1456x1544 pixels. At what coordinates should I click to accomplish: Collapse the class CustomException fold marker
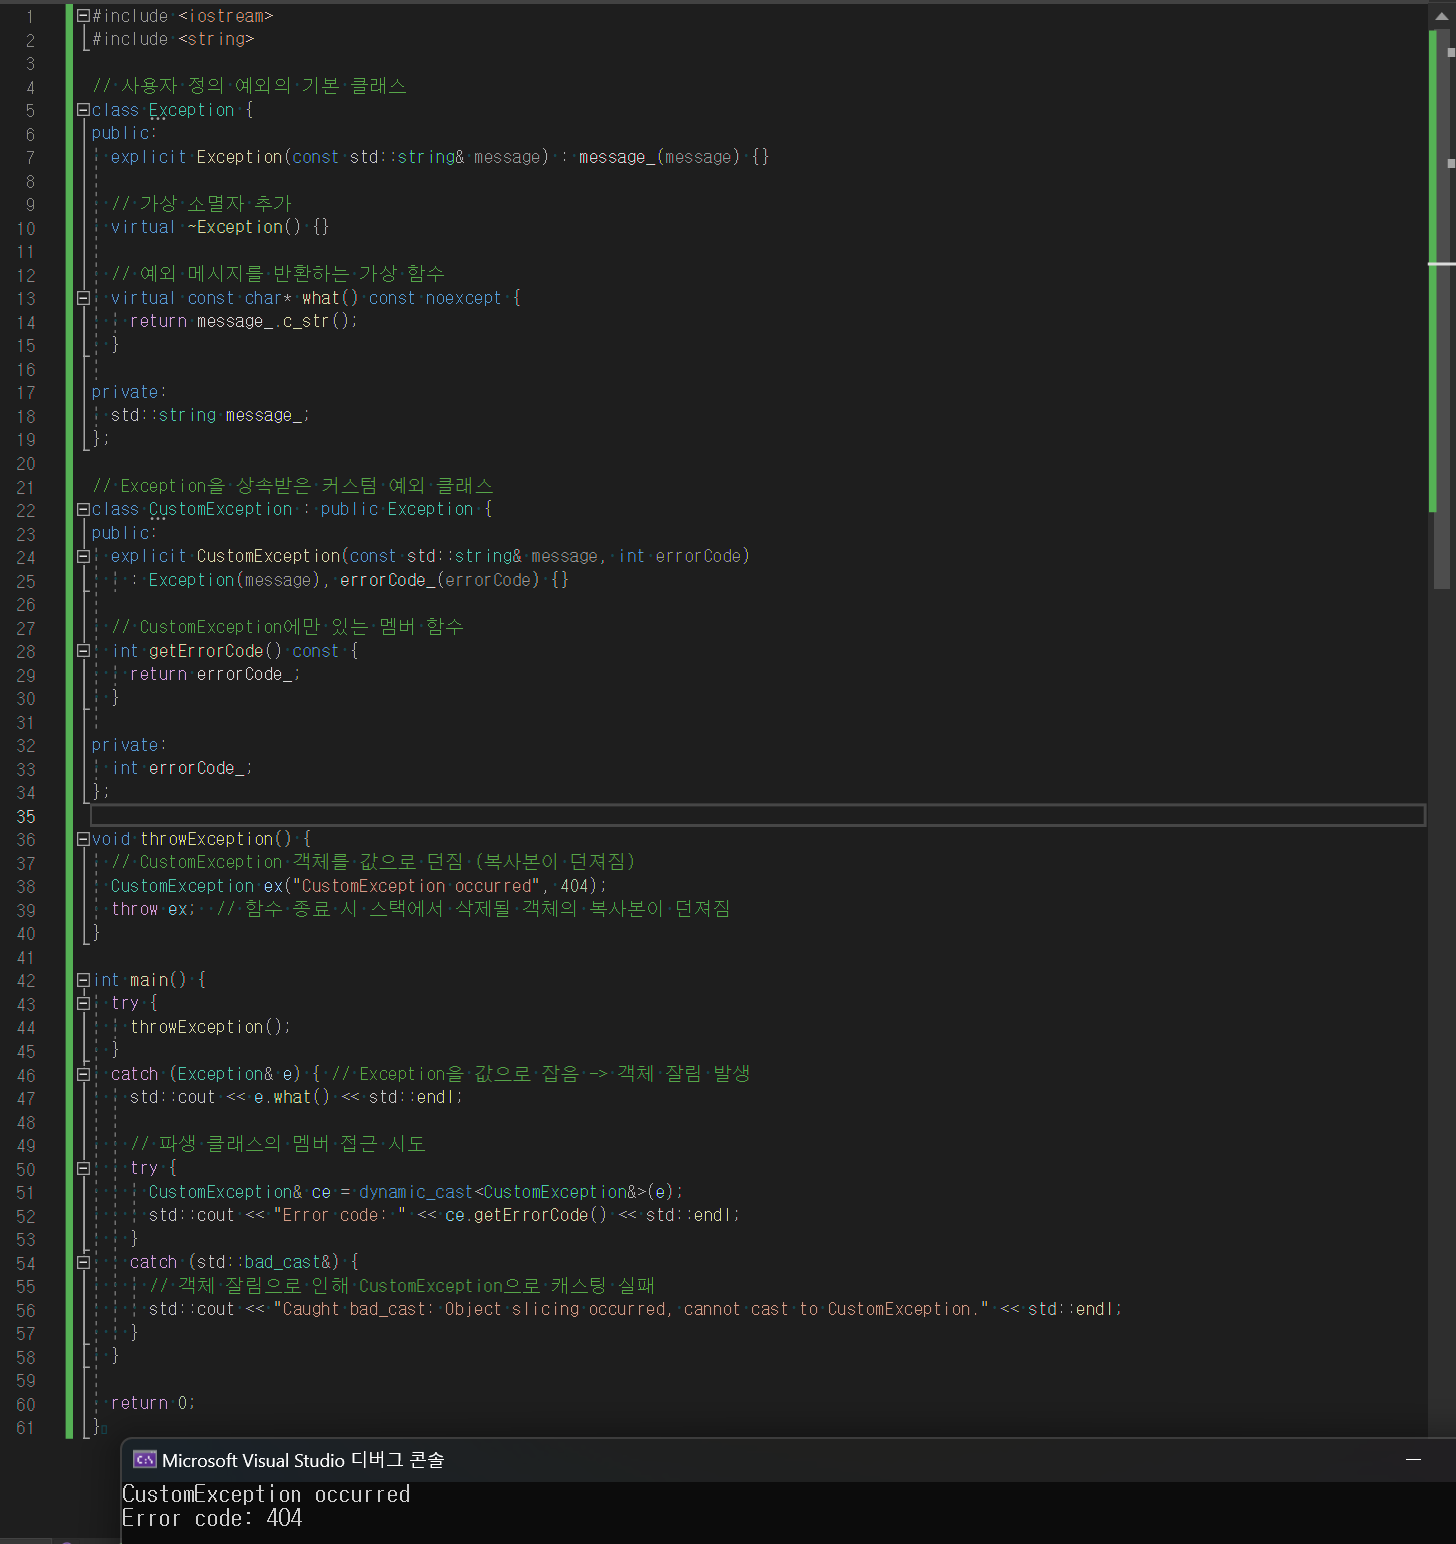(84, 509)
